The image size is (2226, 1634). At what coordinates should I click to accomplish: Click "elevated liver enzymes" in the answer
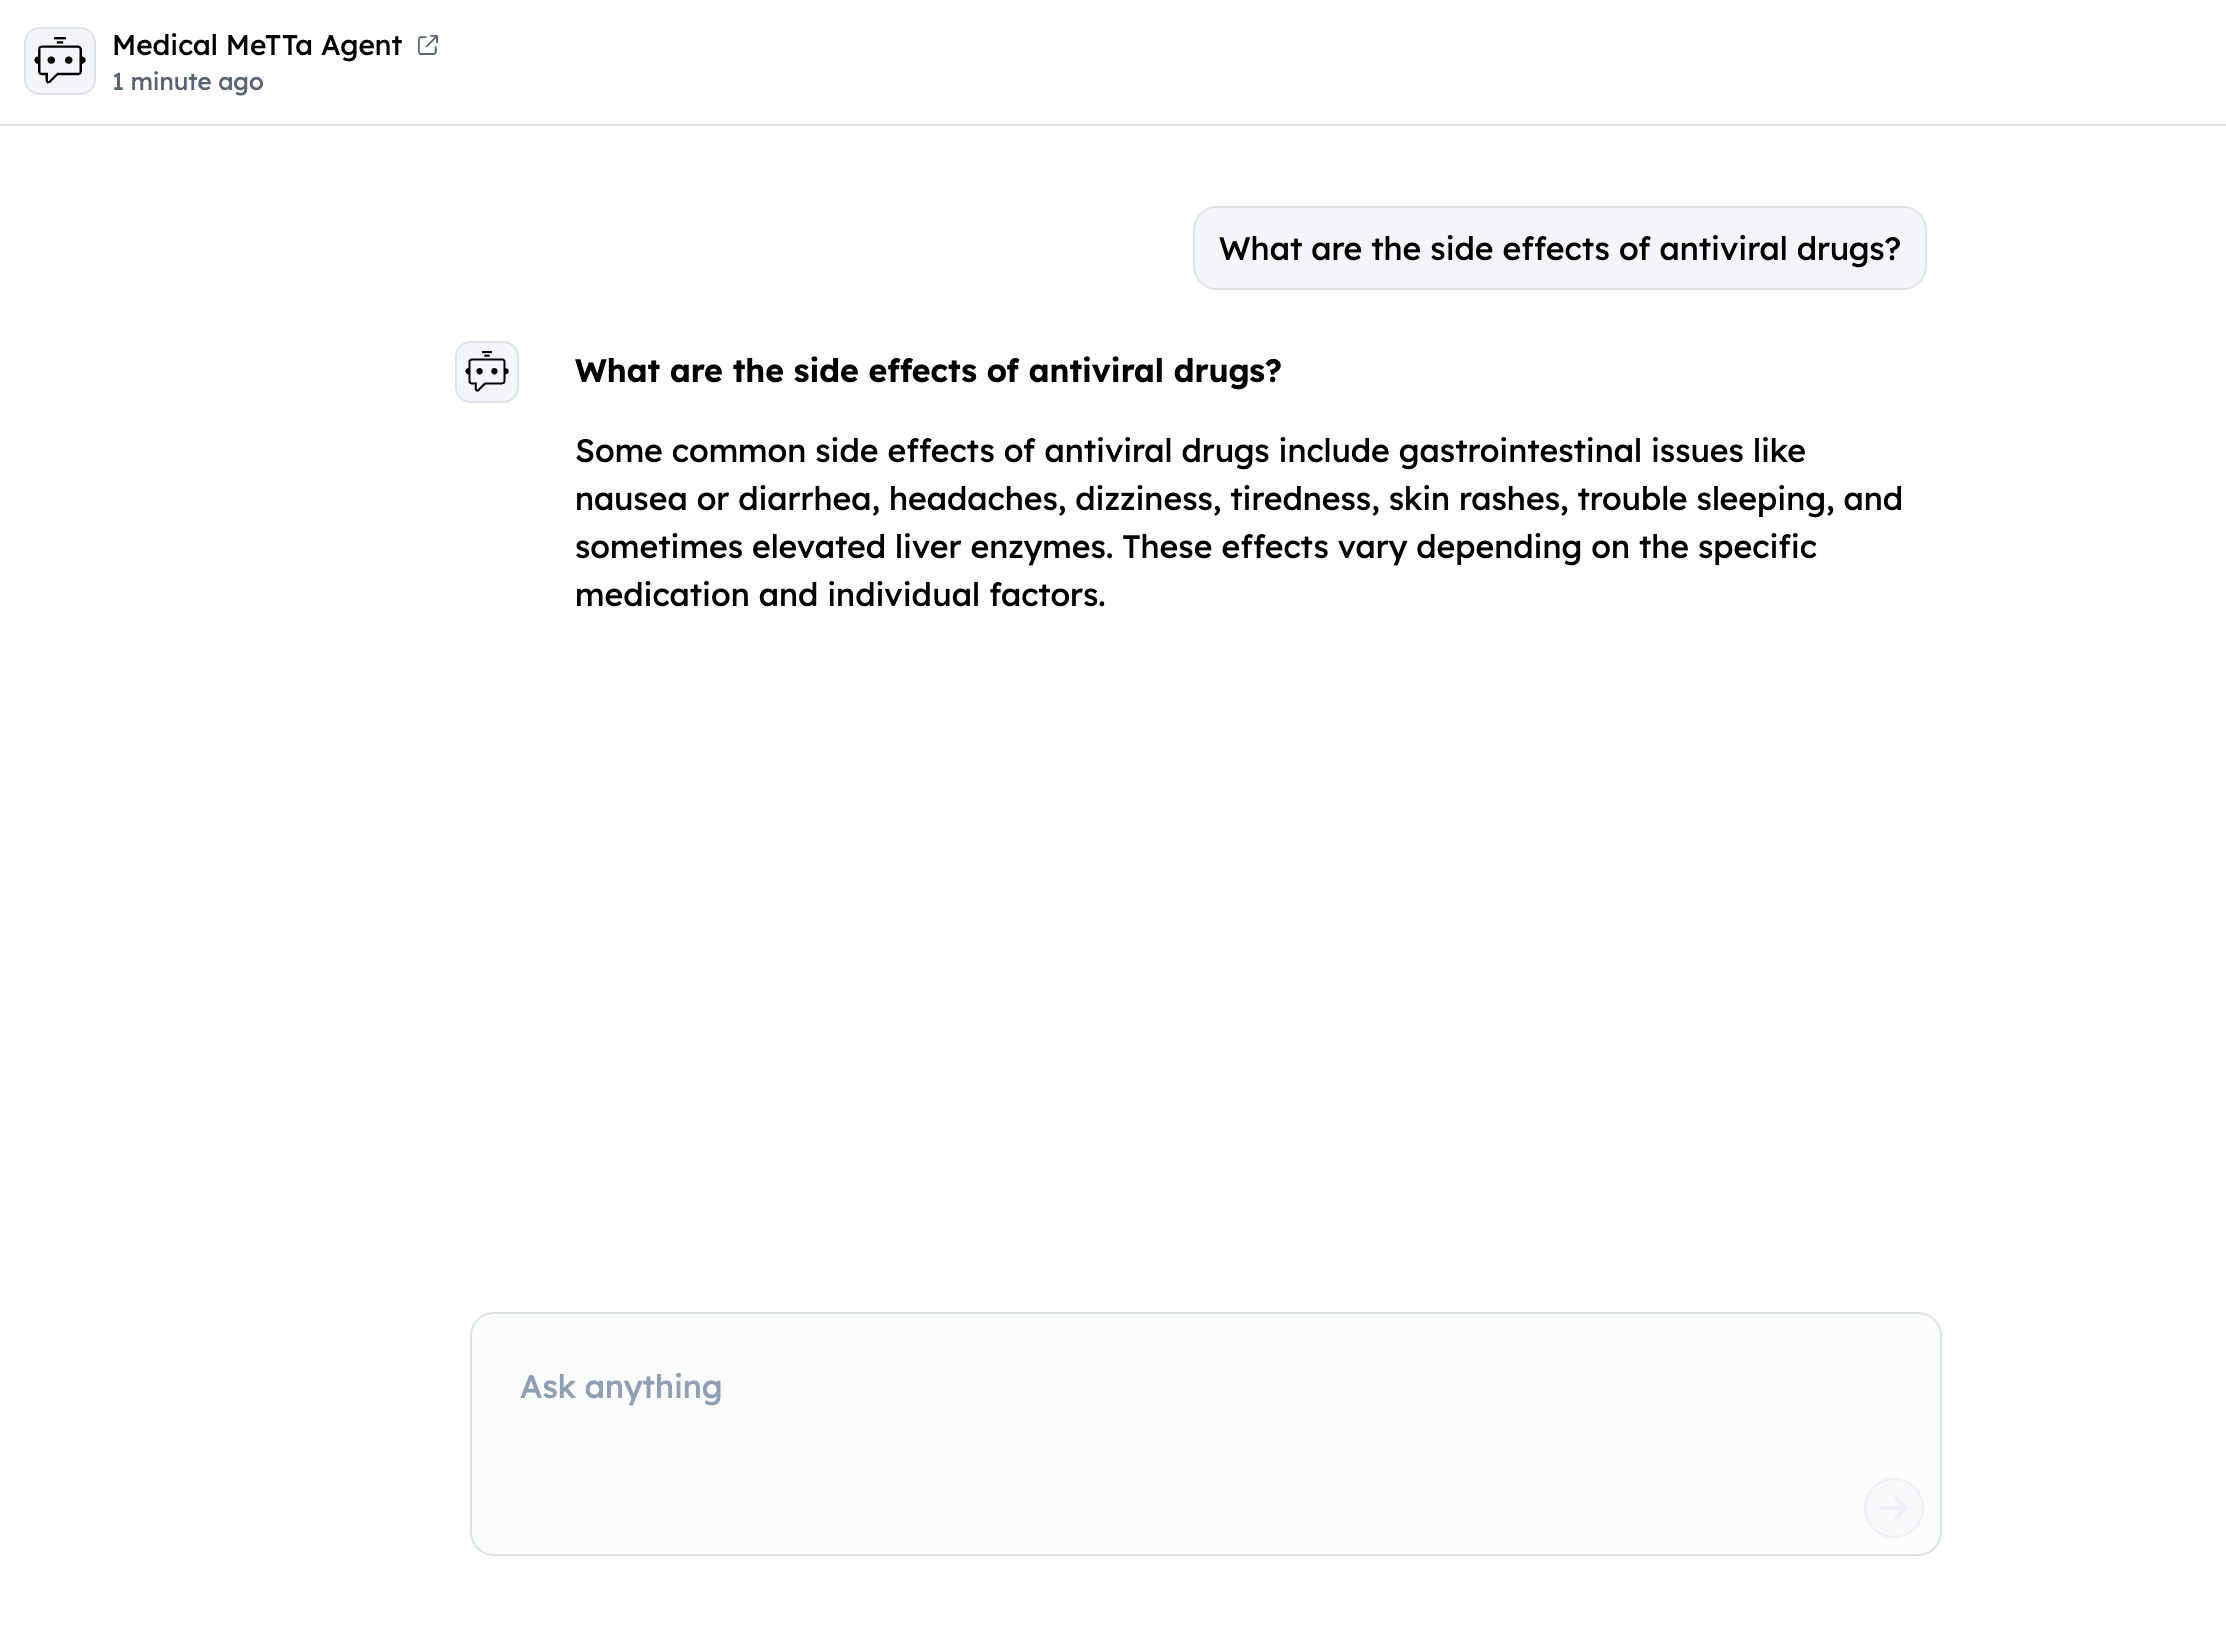click(x=930, y=547)
